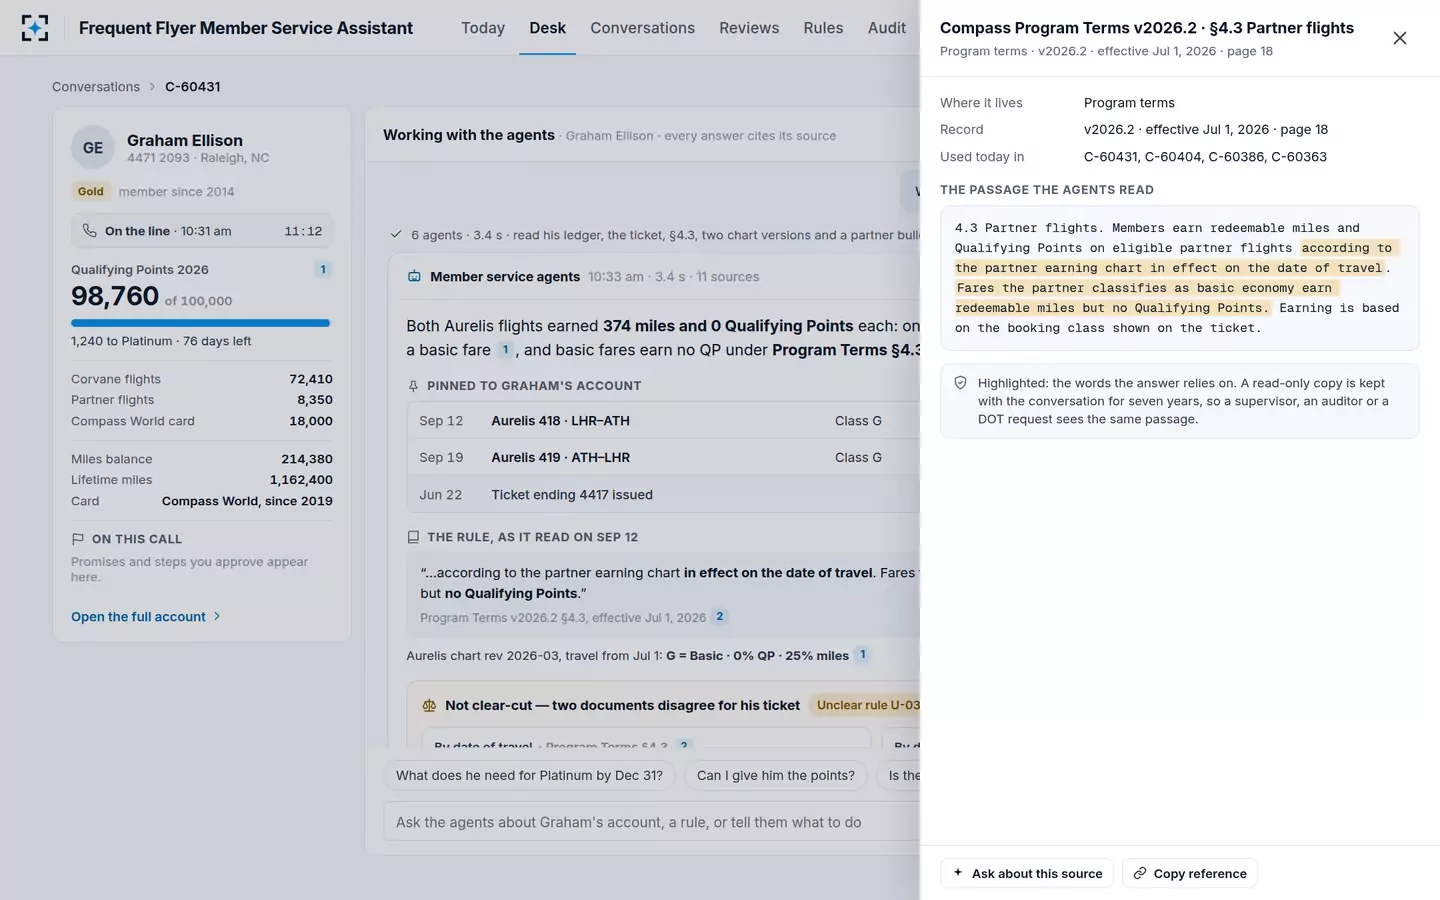Open the full account chevron link

tap(146, 617)
